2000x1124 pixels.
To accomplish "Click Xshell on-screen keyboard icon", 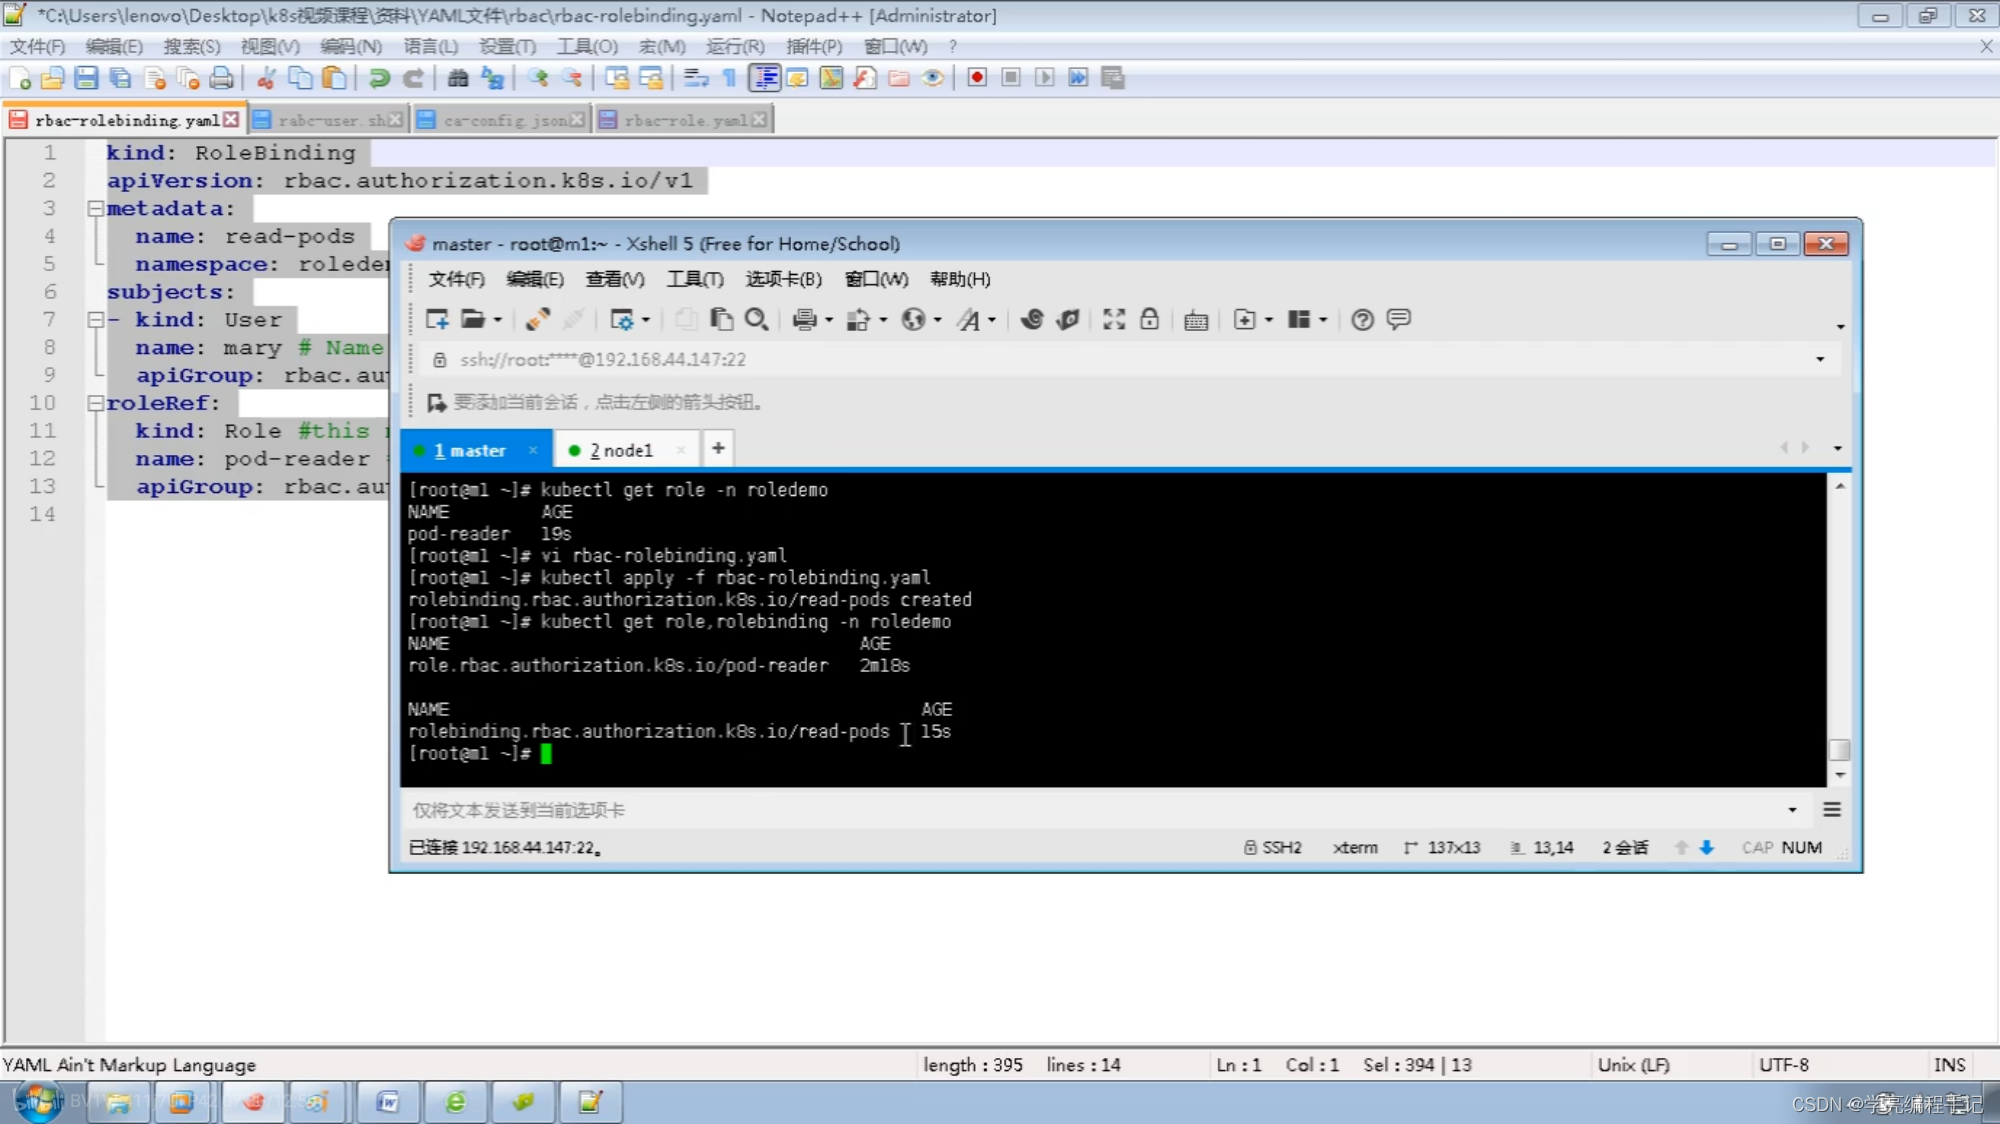I will tap(1196, 320).
